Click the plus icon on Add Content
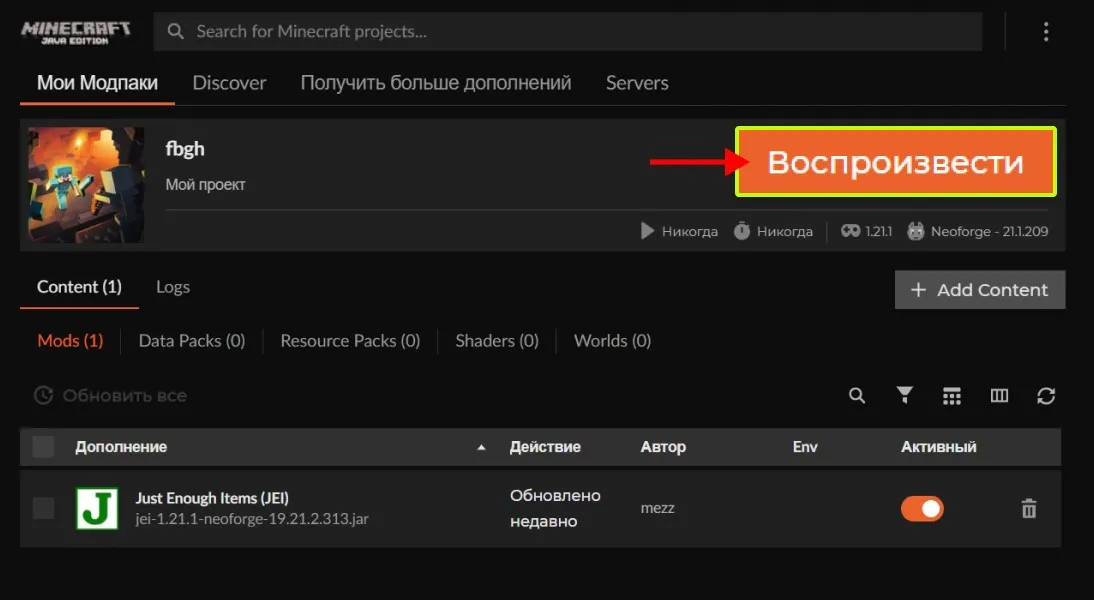Screen dimensions: 1094x600 (x=918, y=290)
